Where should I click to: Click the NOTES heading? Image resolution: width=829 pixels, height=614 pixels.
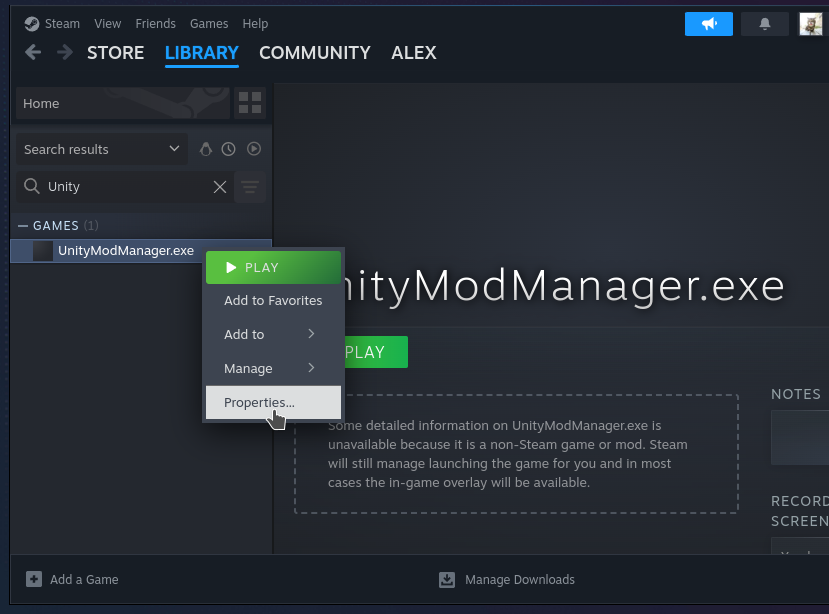796,394
